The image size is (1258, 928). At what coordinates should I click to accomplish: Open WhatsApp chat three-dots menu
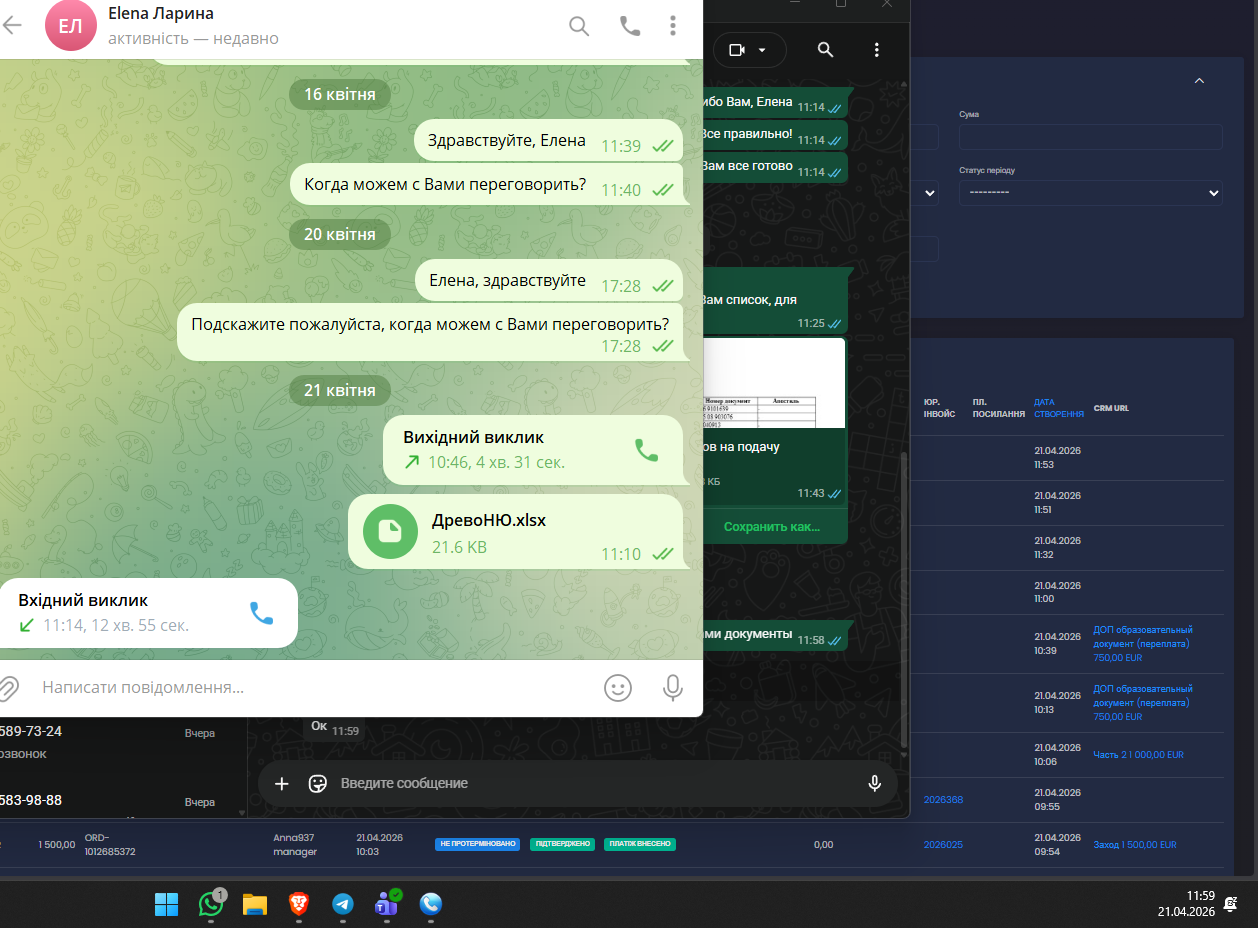tap(877, 50)
